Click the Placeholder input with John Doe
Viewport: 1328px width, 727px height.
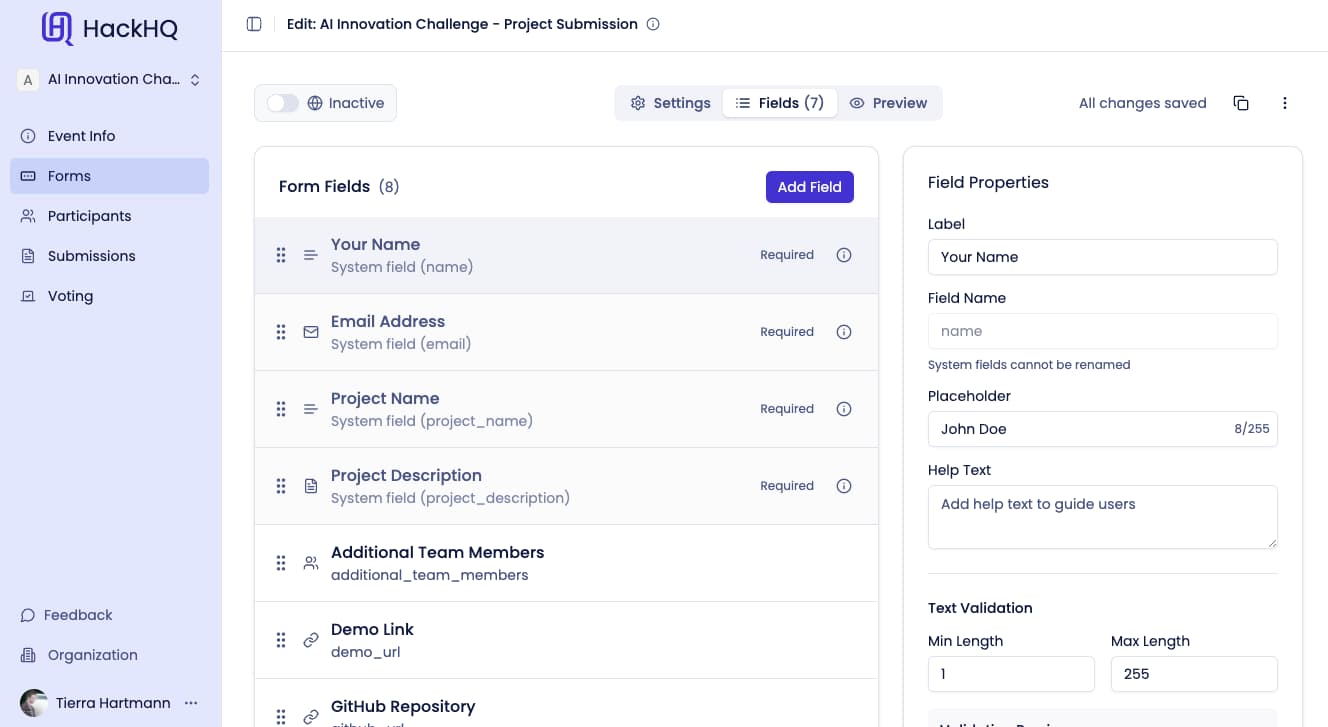(x=1080, y=429)
